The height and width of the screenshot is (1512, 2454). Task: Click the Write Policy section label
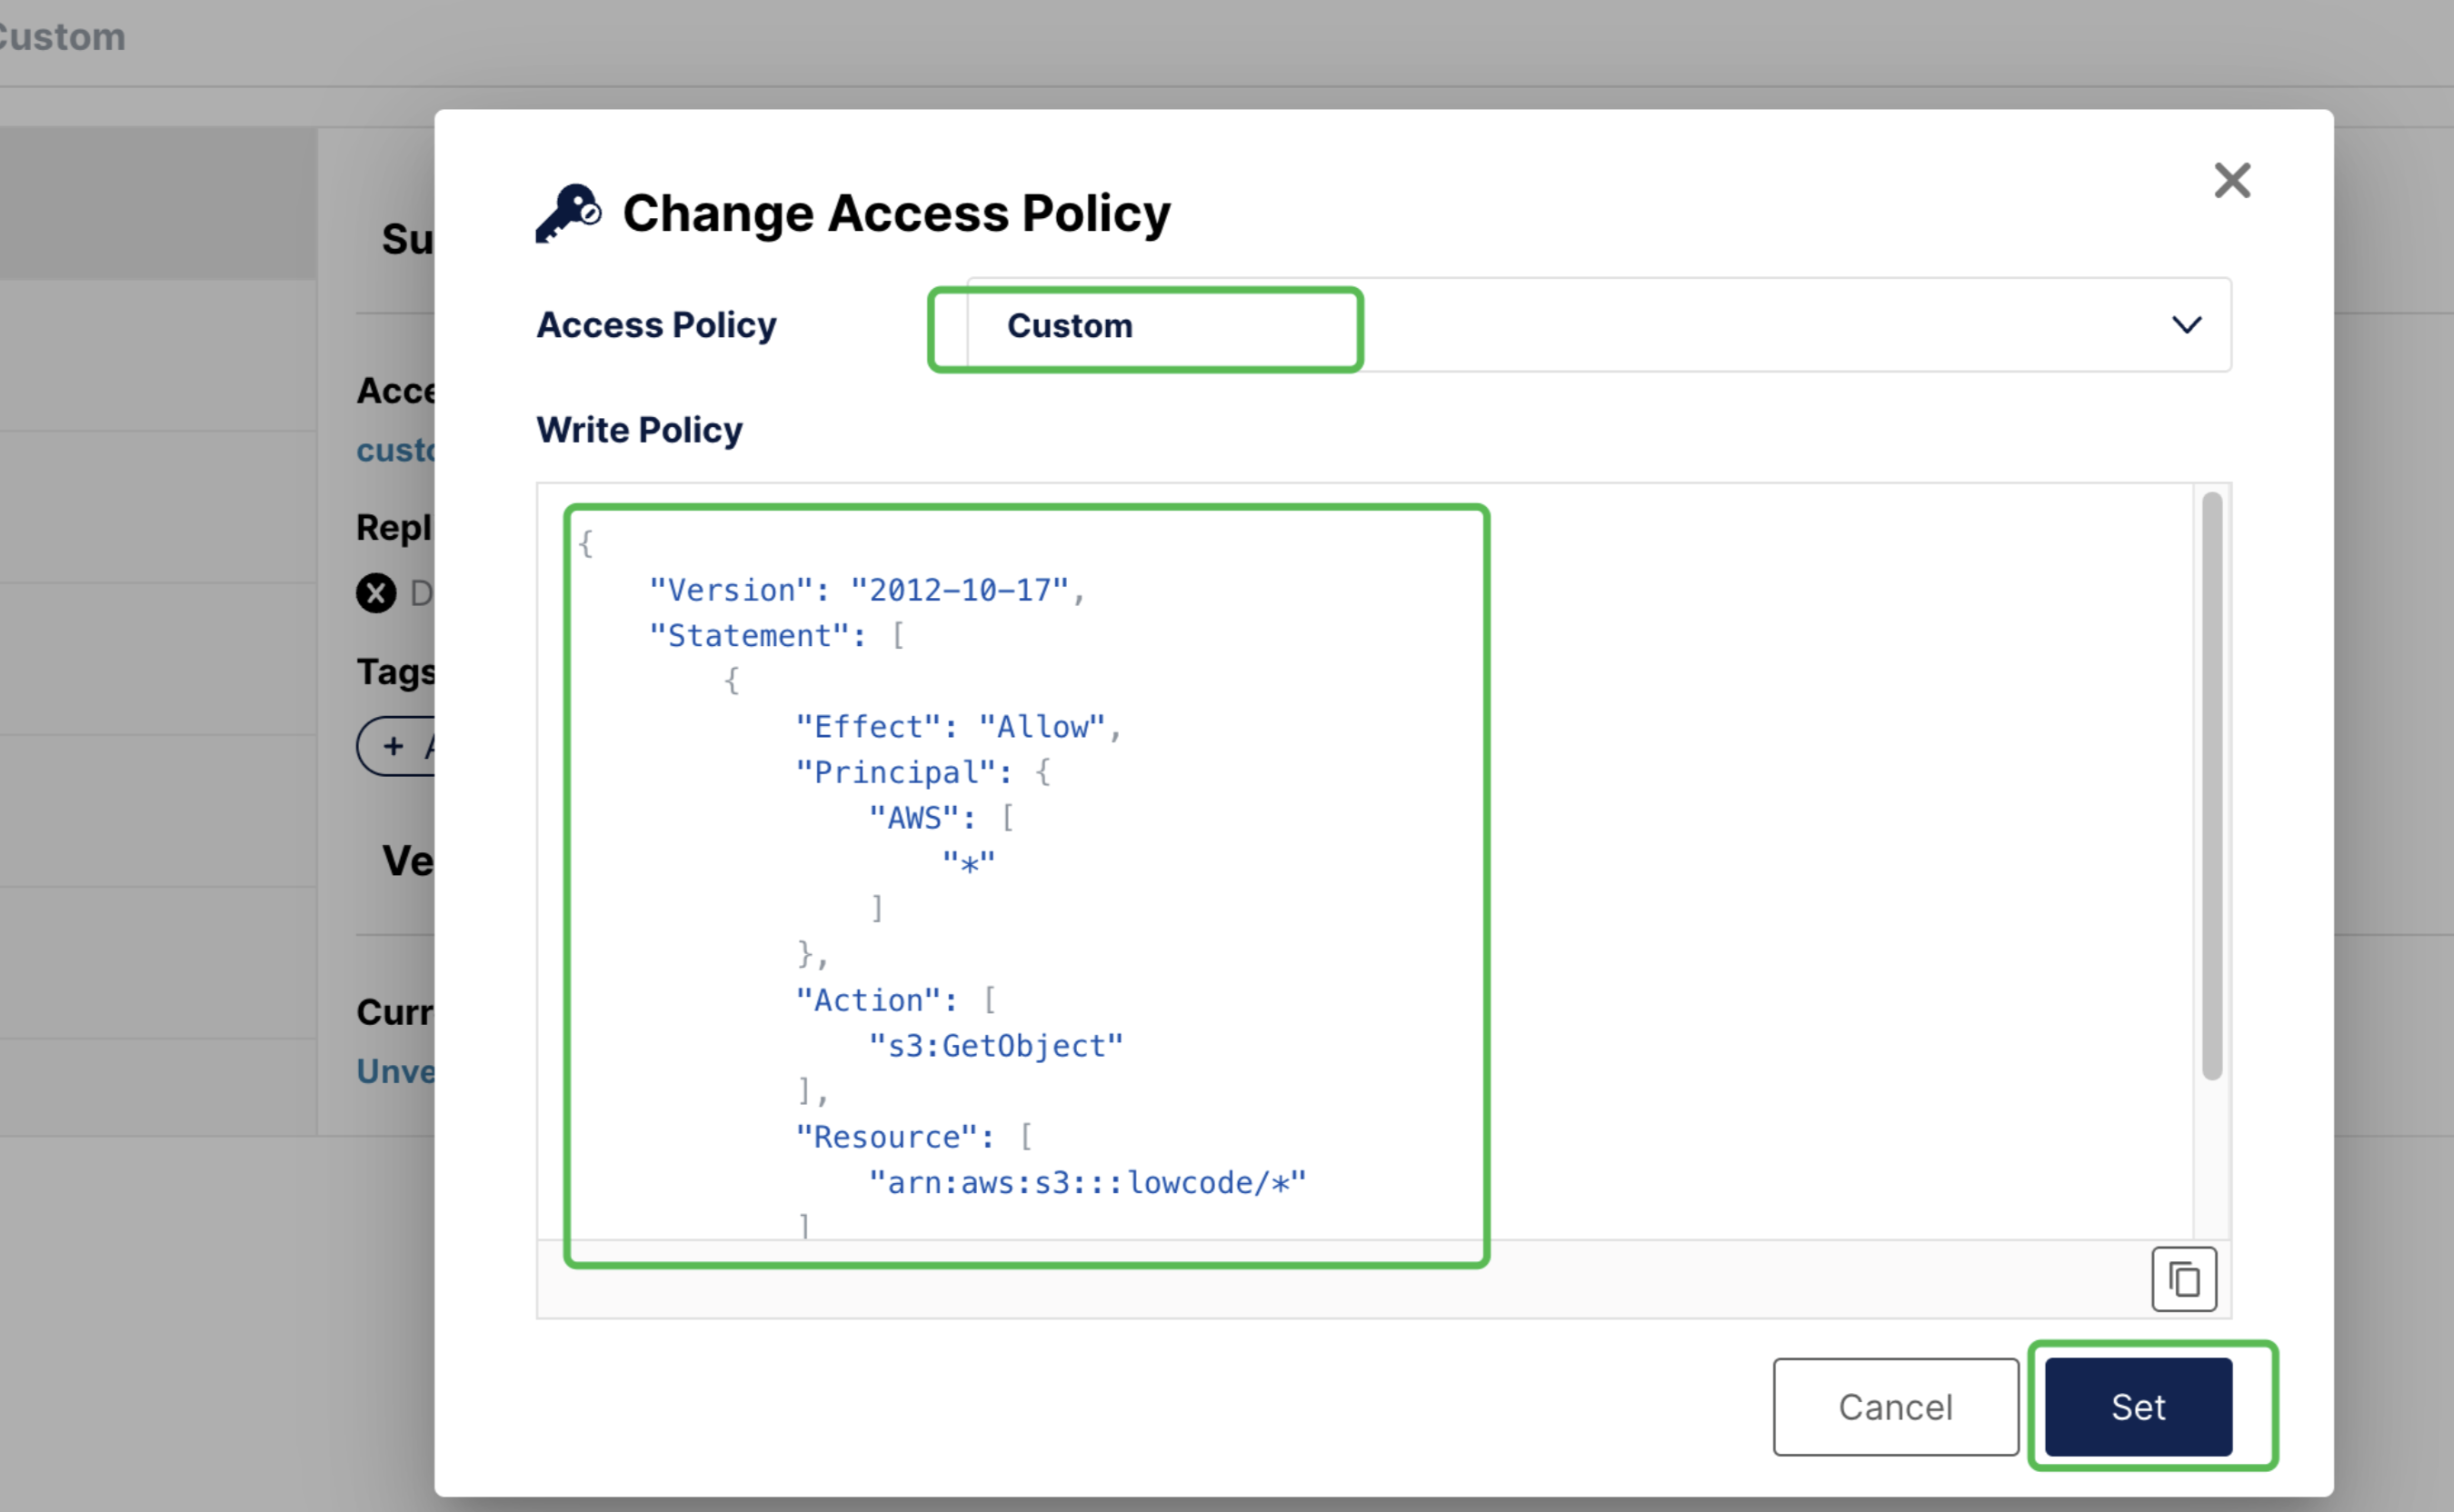[639, 429]
